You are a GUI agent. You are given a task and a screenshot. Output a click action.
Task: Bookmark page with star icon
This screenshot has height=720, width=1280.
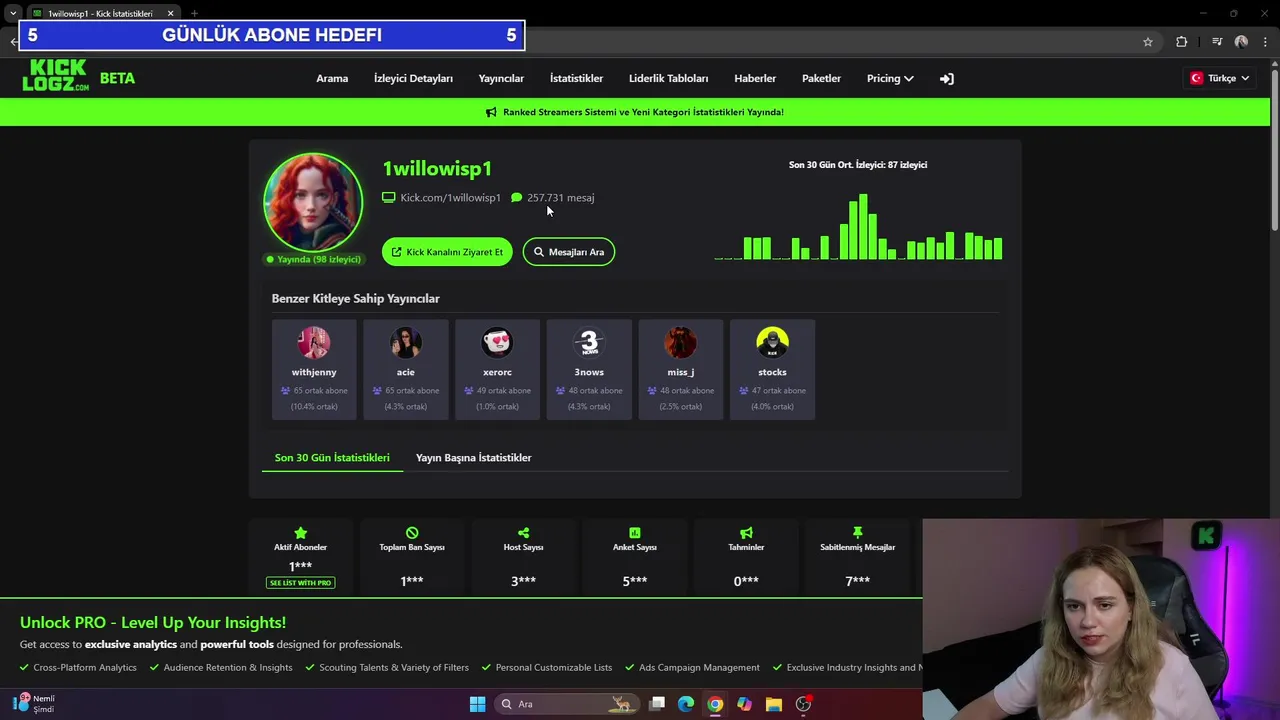coord(1148,42)
